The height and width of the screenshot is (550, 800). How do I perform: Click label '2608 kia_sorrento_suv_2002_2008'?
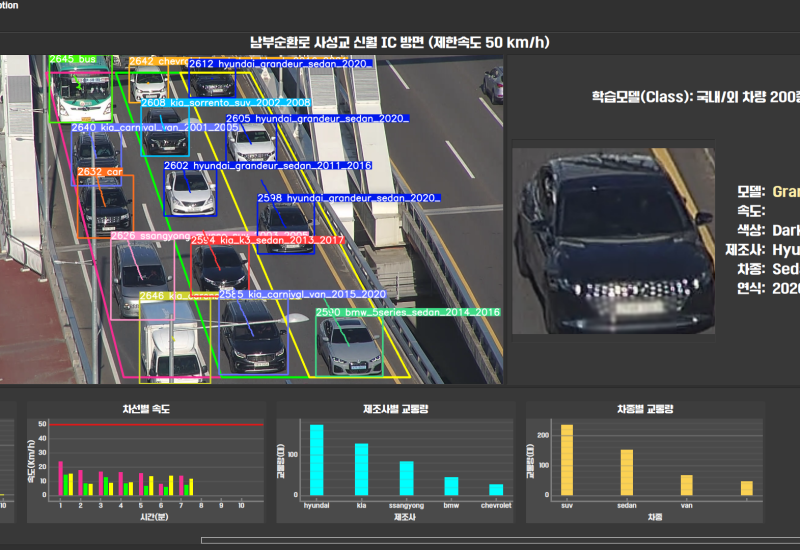(226, 103)
